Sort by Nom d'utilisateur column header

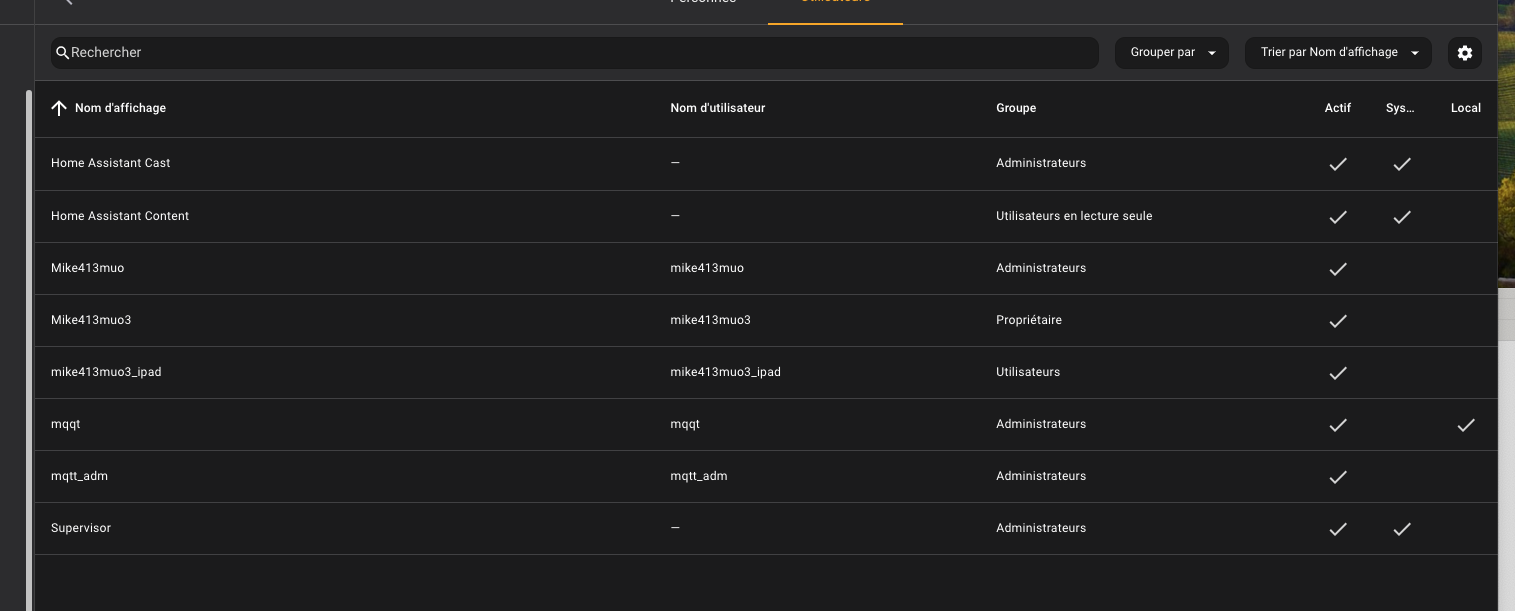pos(717,108)
